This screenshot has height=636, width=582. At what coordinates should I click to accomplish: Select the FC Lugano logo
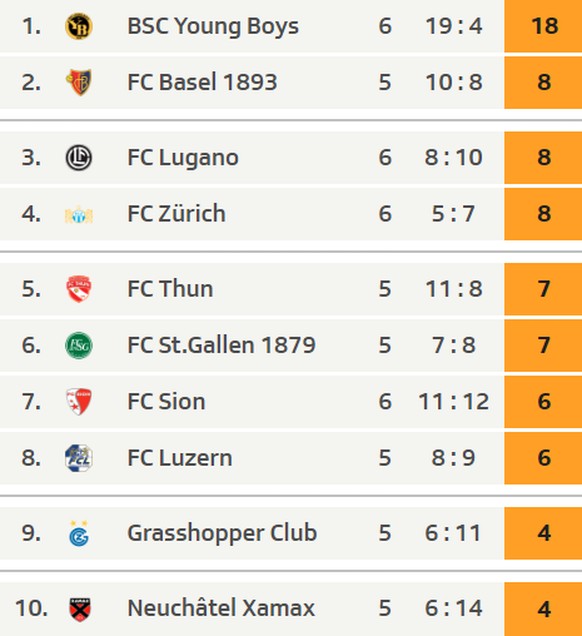click(x=79, y=157)
